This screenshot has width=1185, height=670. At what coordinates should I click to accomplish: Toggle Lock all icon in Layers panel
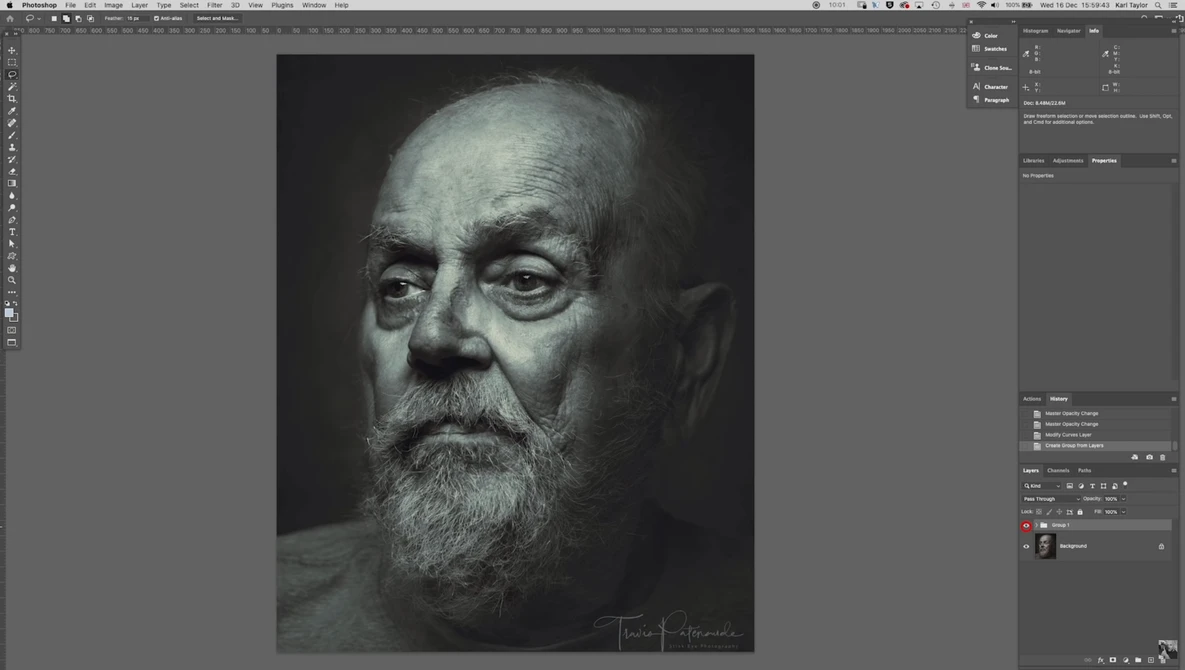(x=1080, y=512)
